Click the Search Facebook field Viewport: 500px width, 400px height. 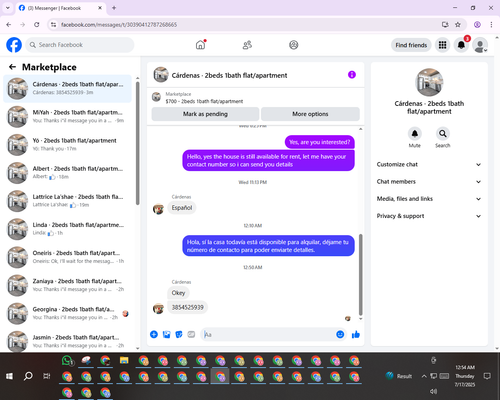click(80, 45)
